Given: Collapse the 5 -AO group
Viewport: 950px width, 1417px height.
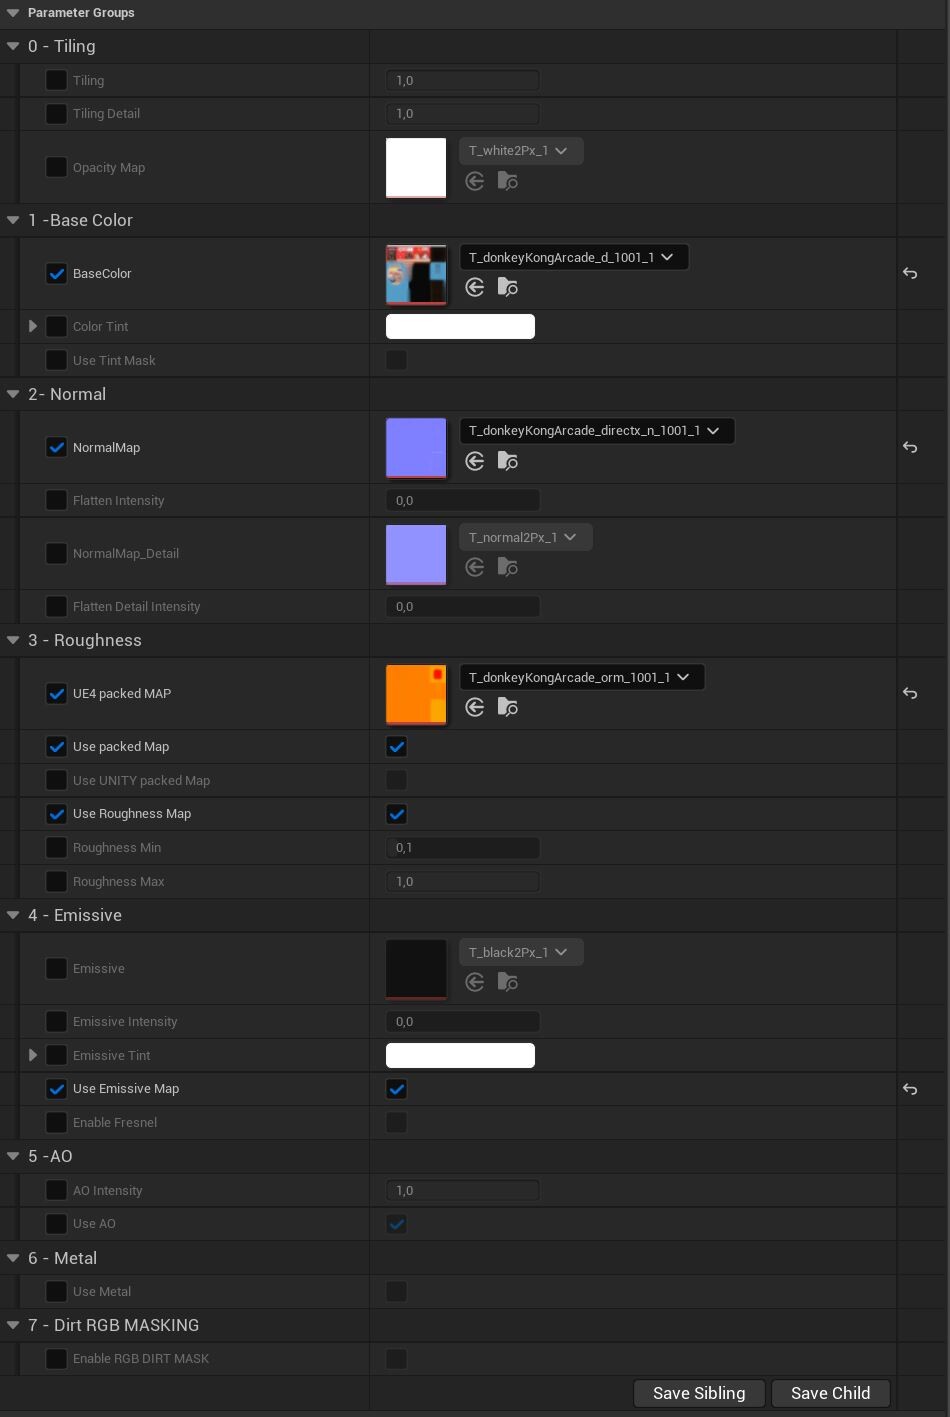Looking at the screenshot, I should click(x=13, y=1156).
